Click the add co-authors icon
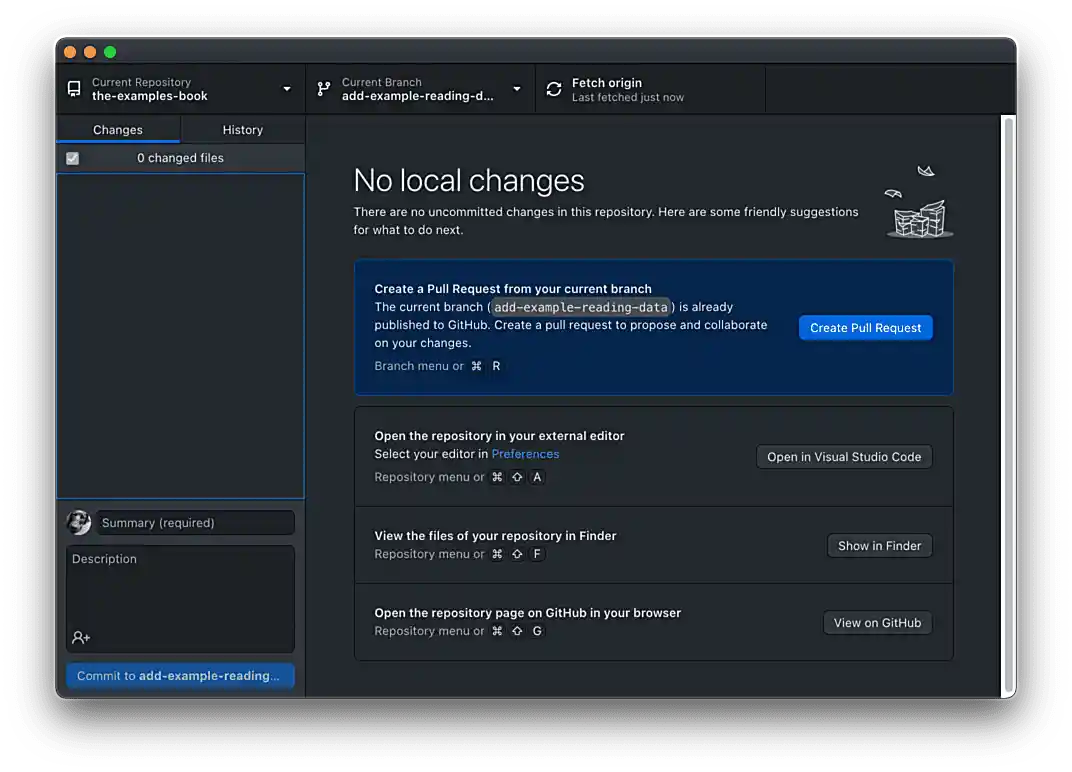The width and height of the screenshot is (1072, 772). (x=80, y=637)
